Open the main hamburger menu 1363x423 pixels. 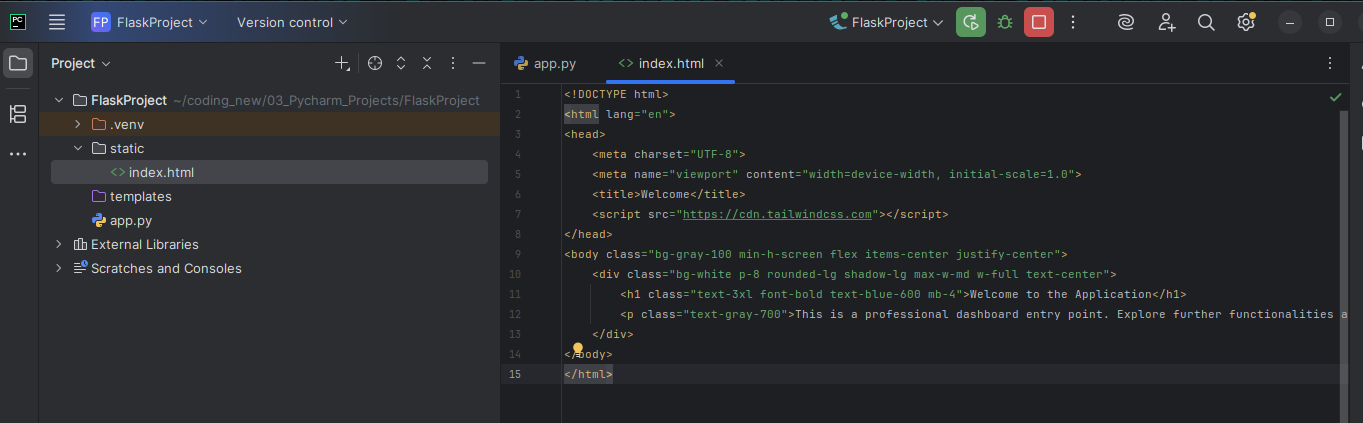point(57,22)
